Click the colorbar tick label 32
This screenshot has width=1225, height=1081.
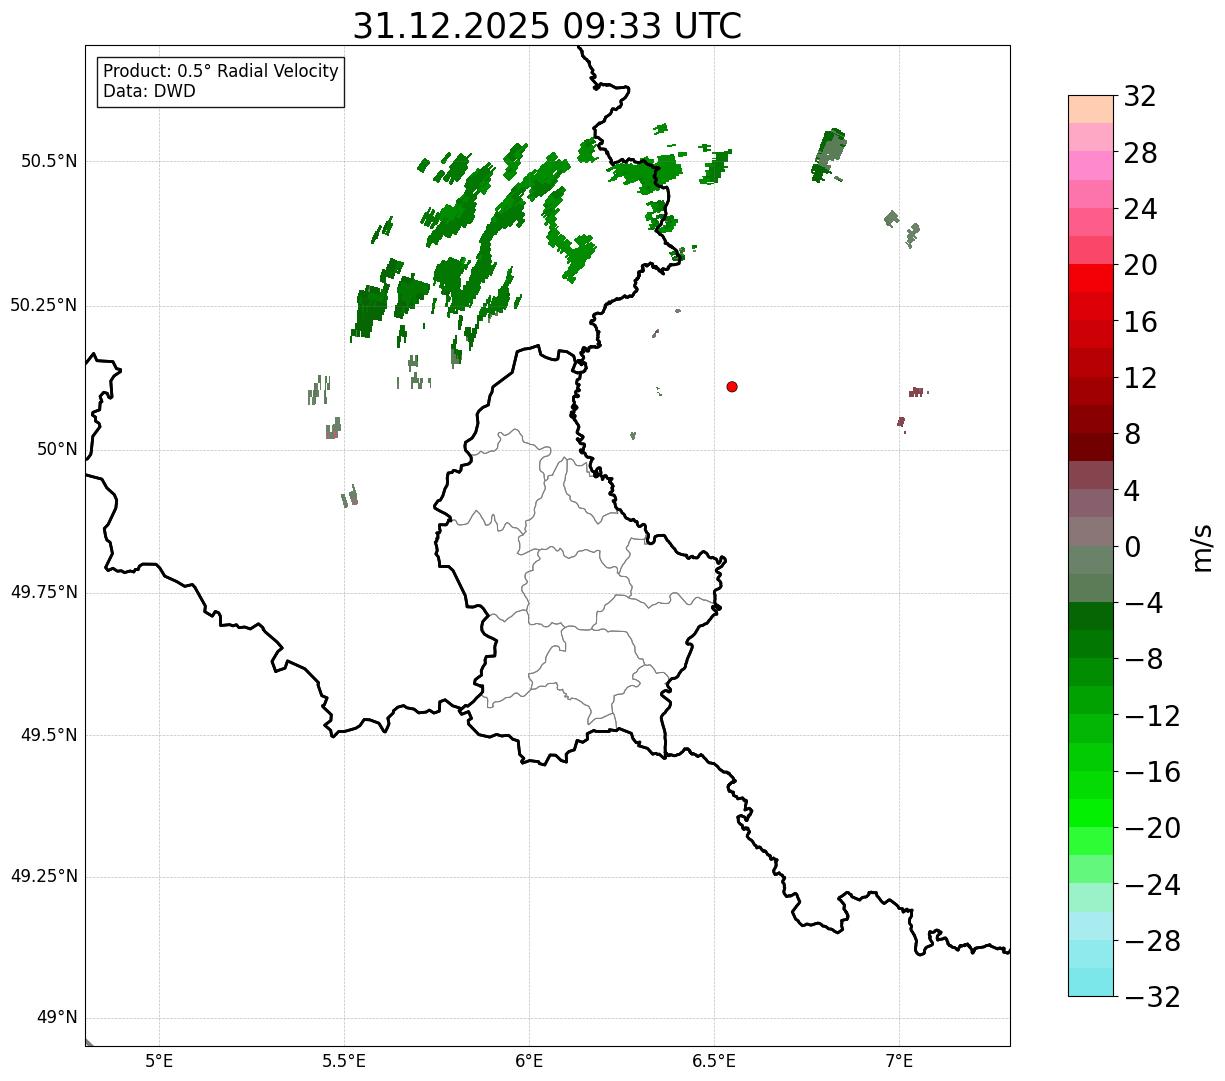[x=1140, y=97]
